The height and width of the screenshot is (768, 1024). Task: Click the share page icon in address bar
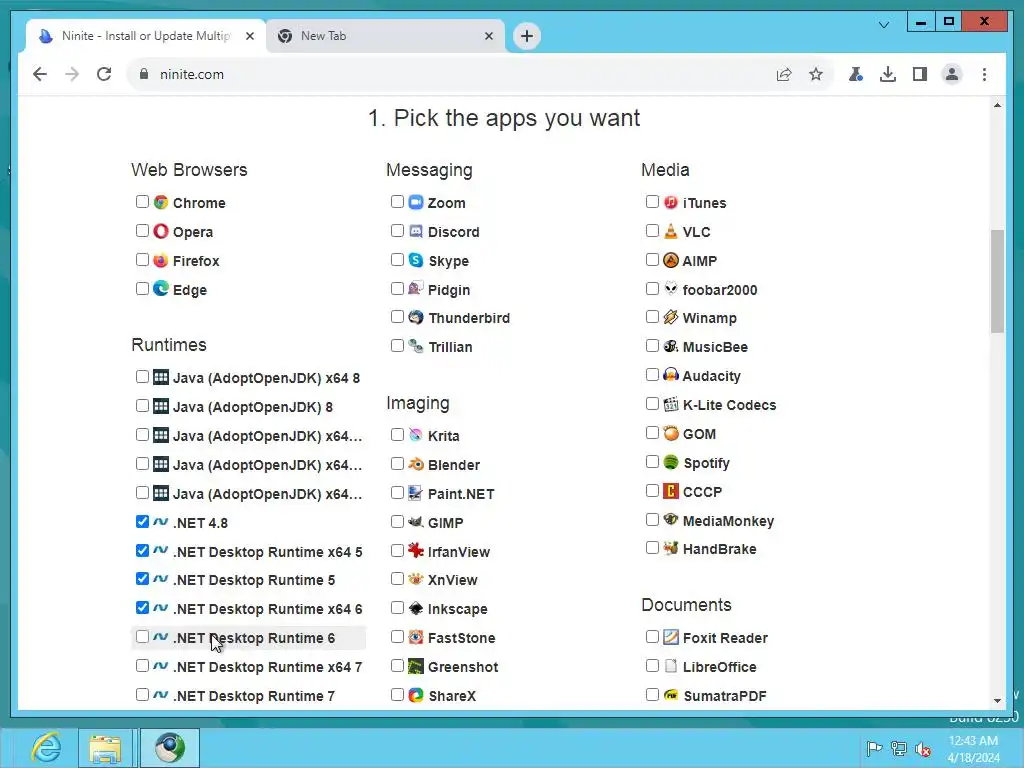(x=784, y=74)
